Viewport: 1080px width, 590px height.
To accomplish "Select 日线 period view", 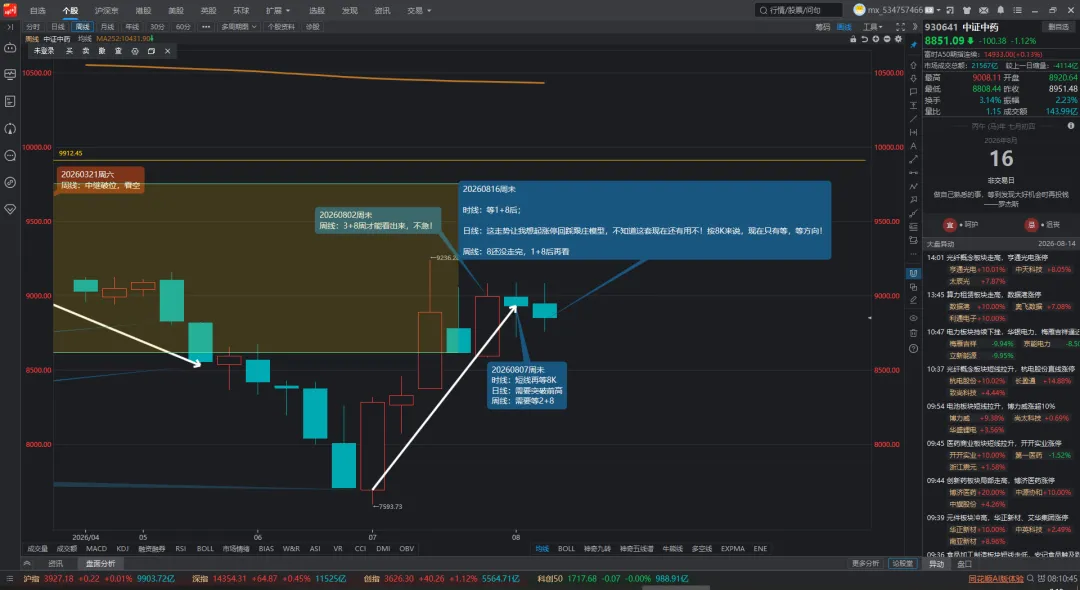I will point(58,27).
